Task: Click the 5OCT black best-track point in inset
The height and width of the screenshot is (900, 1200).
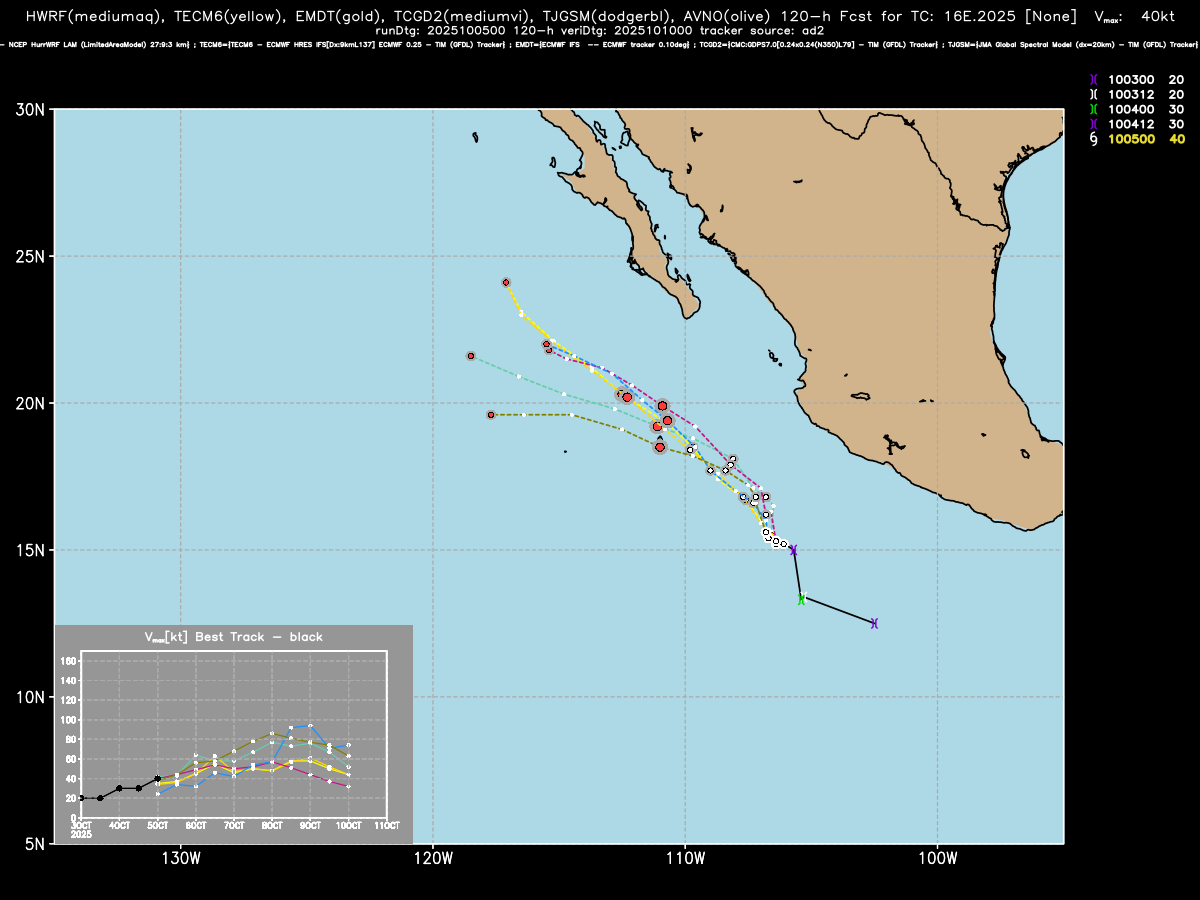Action: point(158,779)
